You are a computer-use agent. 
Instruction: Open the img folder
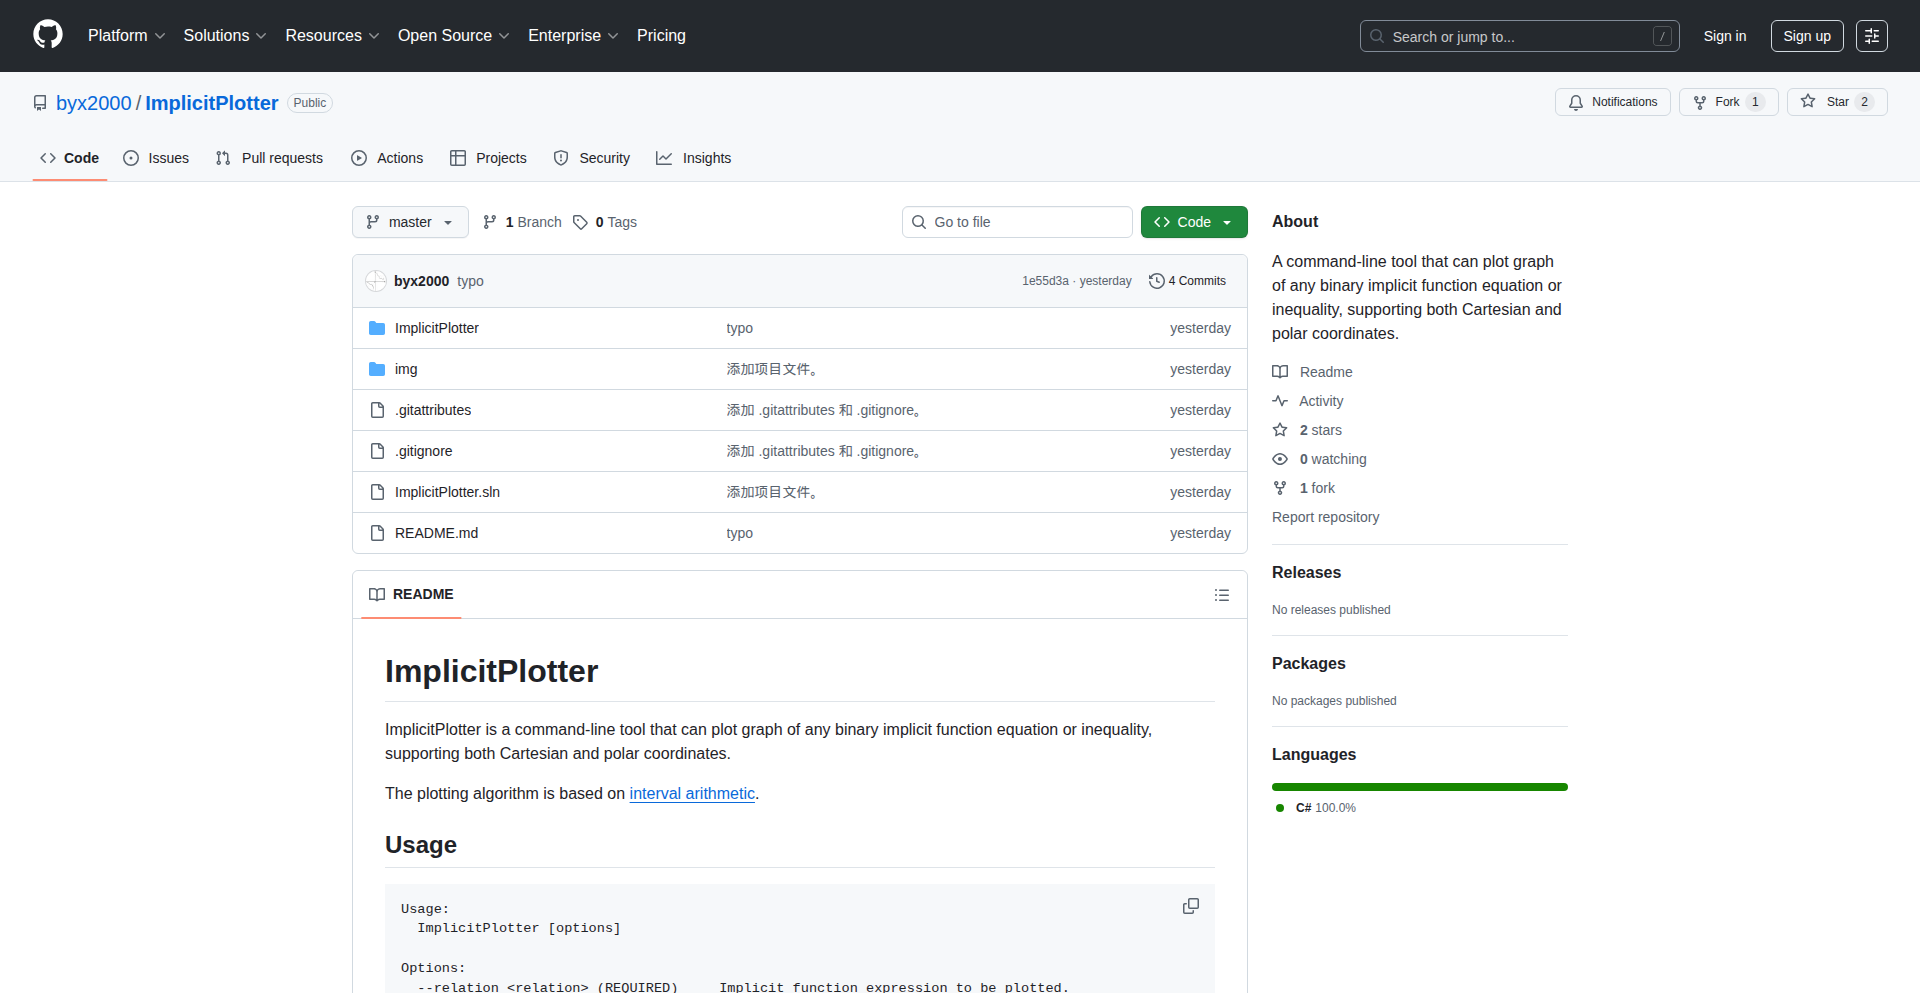click(405, 369)
